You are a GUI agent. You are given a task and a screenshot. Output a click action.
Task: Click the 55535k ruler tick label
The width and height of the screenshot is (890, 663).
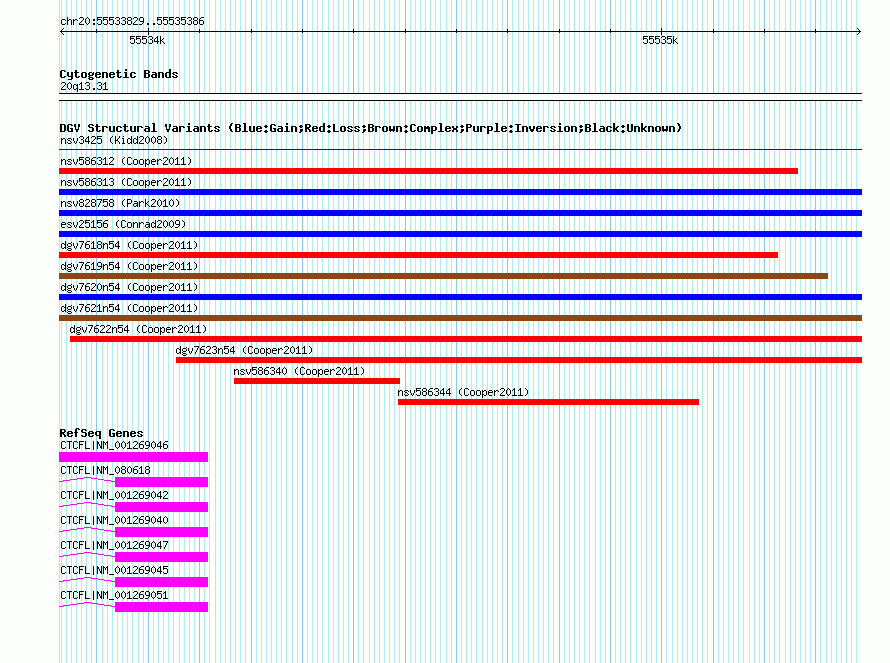[x=660, y=40]
